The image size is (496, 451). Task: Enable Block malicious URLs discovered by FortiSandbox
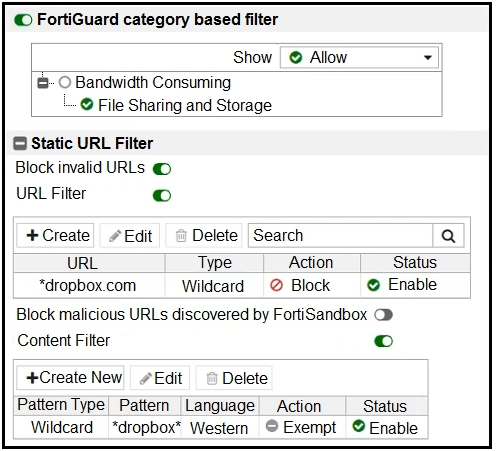point(383,315)
